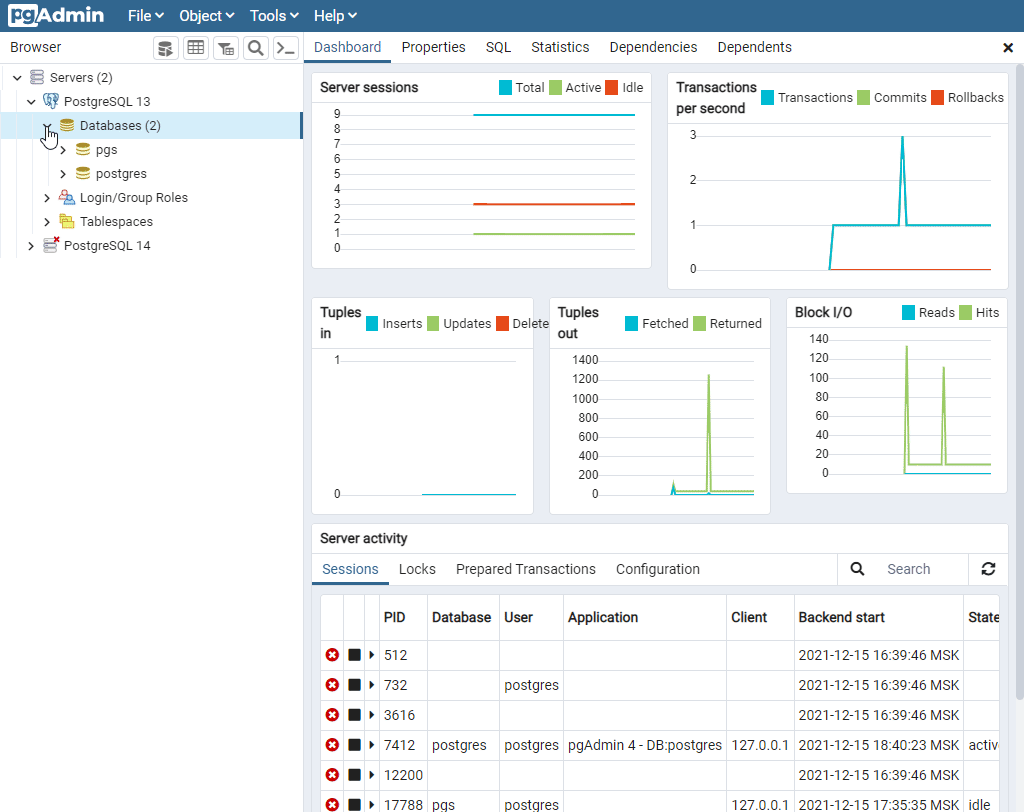This screenshot has height=812, width=1024.
Task: Switch to the Statistics tab
Action: [560, 47]
